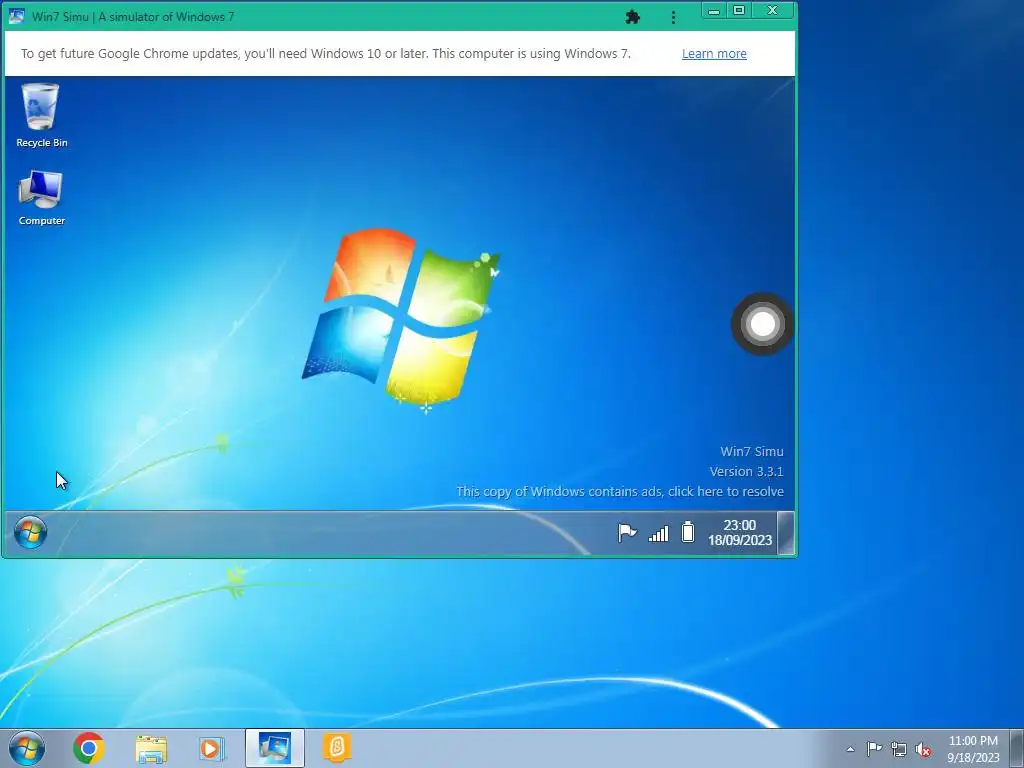Open host clock showing 11:00 PM 9/18/2023
This screenshot has height=768, width=1024.
[973, 749]
